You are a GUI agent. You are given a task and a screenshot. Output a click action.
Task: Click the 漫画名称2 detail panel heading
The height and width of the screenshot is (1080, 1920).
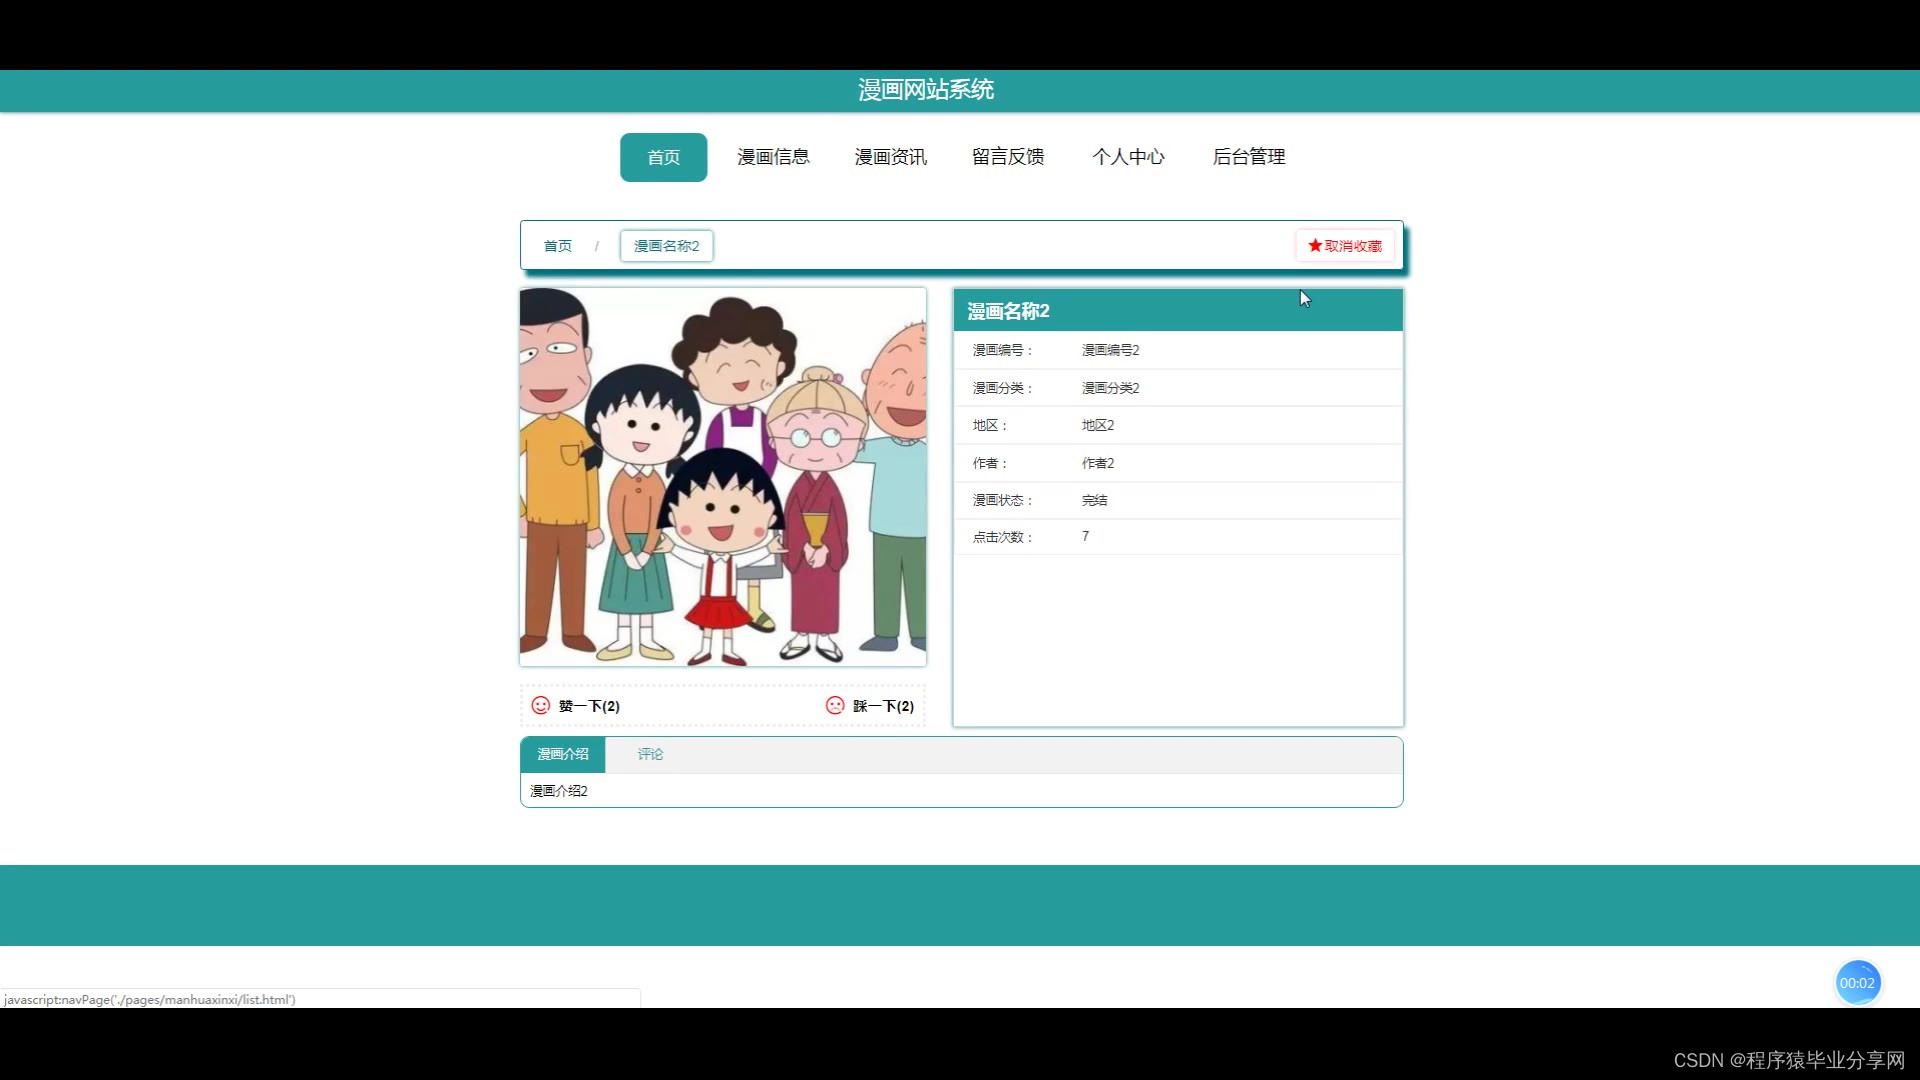(1008, 311)
